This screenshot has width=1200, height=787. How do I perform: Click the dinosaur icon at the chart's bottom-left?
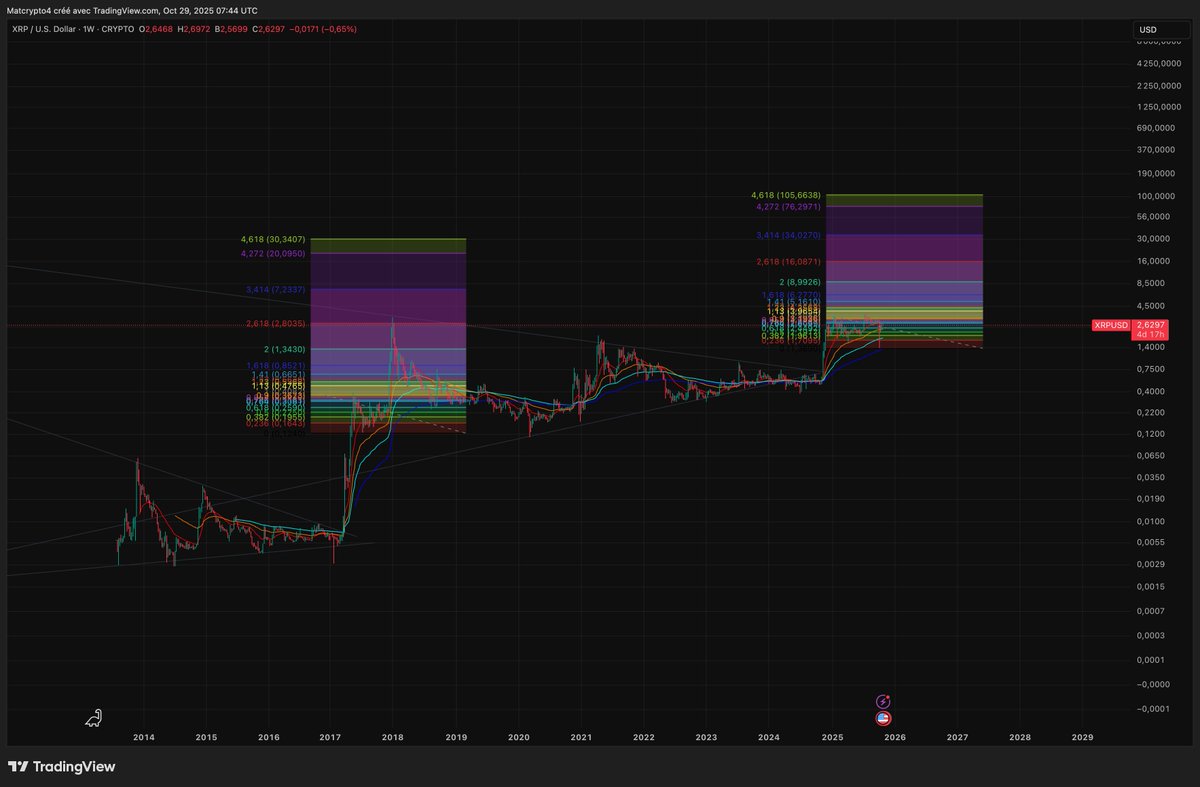93,717
